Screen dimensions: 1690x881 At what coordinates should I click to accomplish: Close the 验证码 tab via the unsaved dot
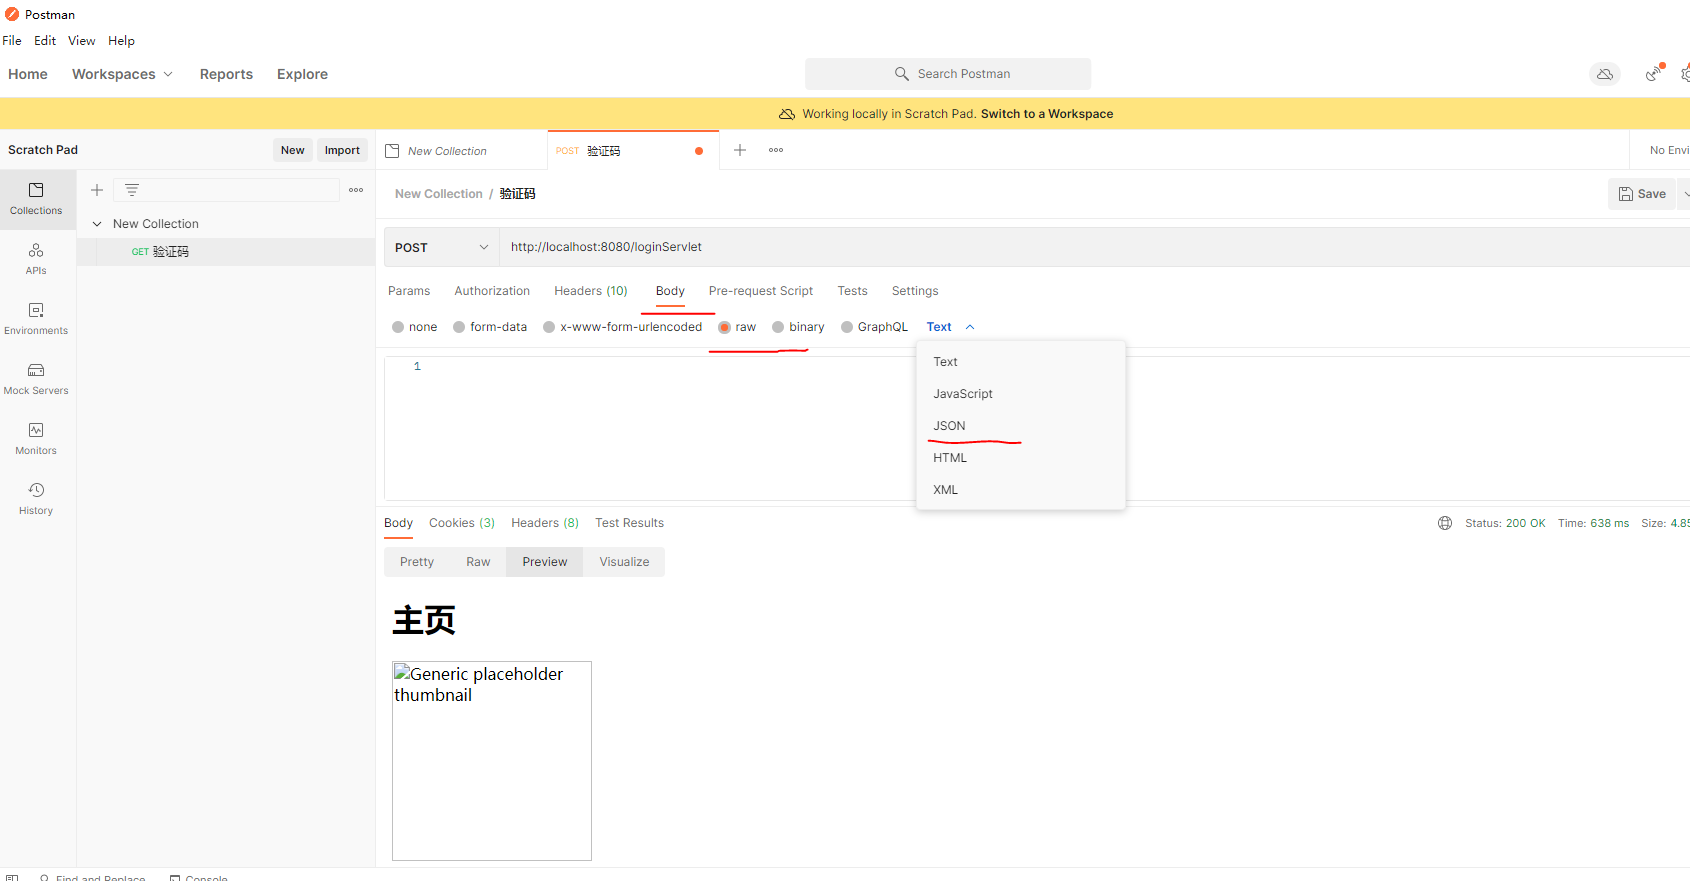click(699, 151)
